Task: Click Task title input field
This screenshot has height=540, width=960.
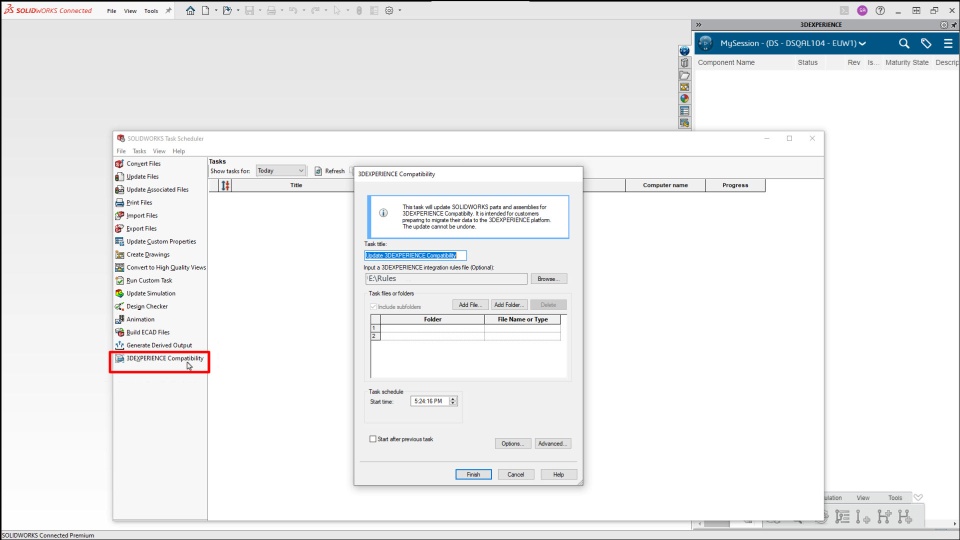Action: [x=415, y=255]
